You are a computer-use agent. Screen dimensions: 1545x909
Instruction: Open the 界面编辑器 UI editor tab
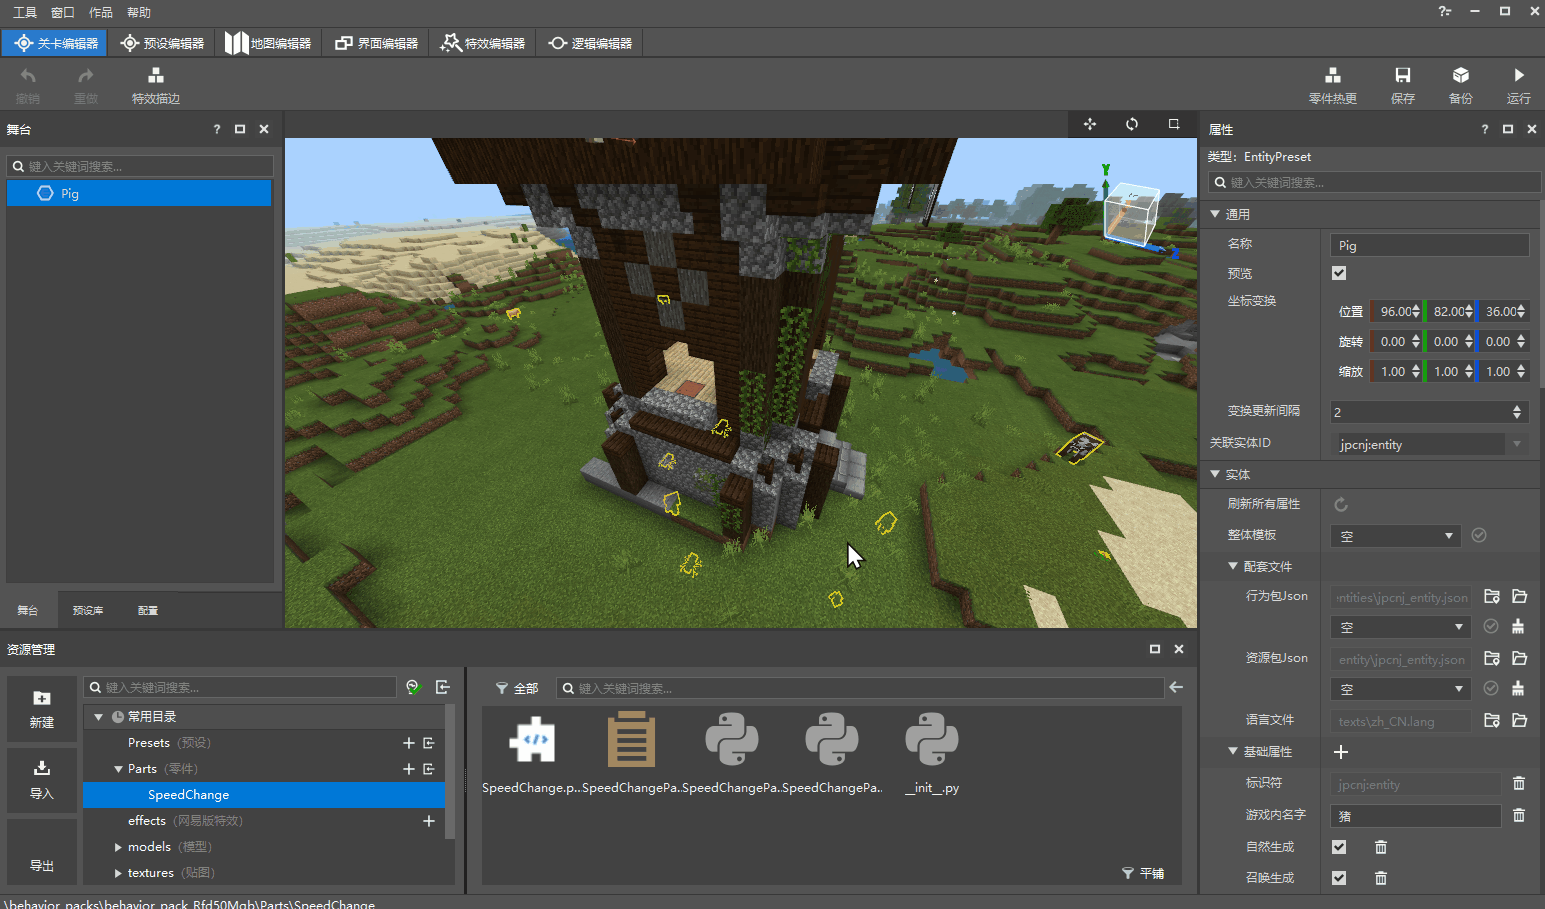(x=376, y=43)
